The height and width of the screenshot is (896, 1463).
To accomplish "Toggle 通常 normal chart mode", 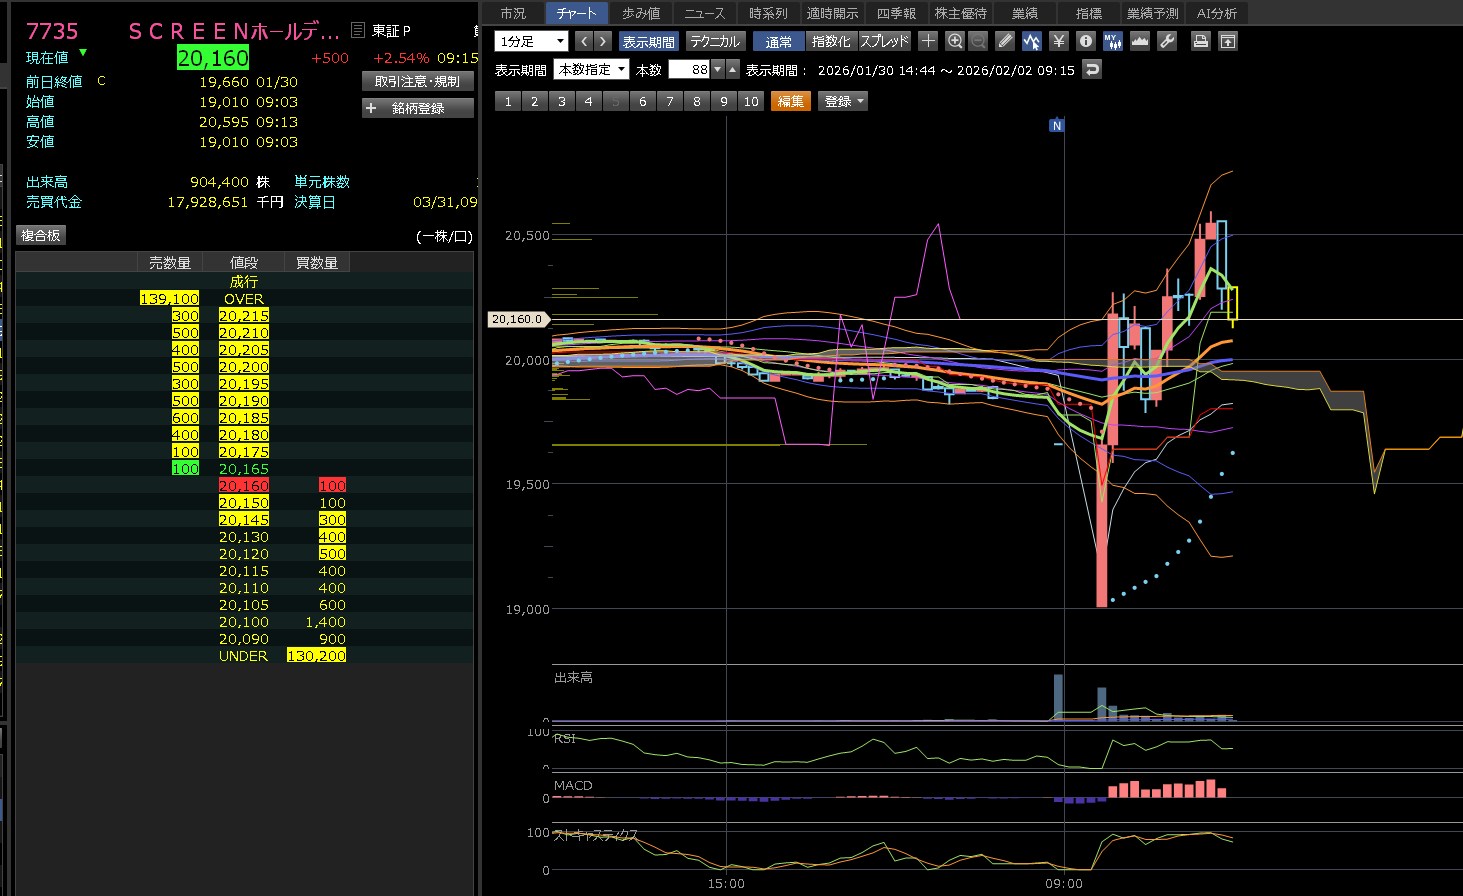I will click(779, 41).
